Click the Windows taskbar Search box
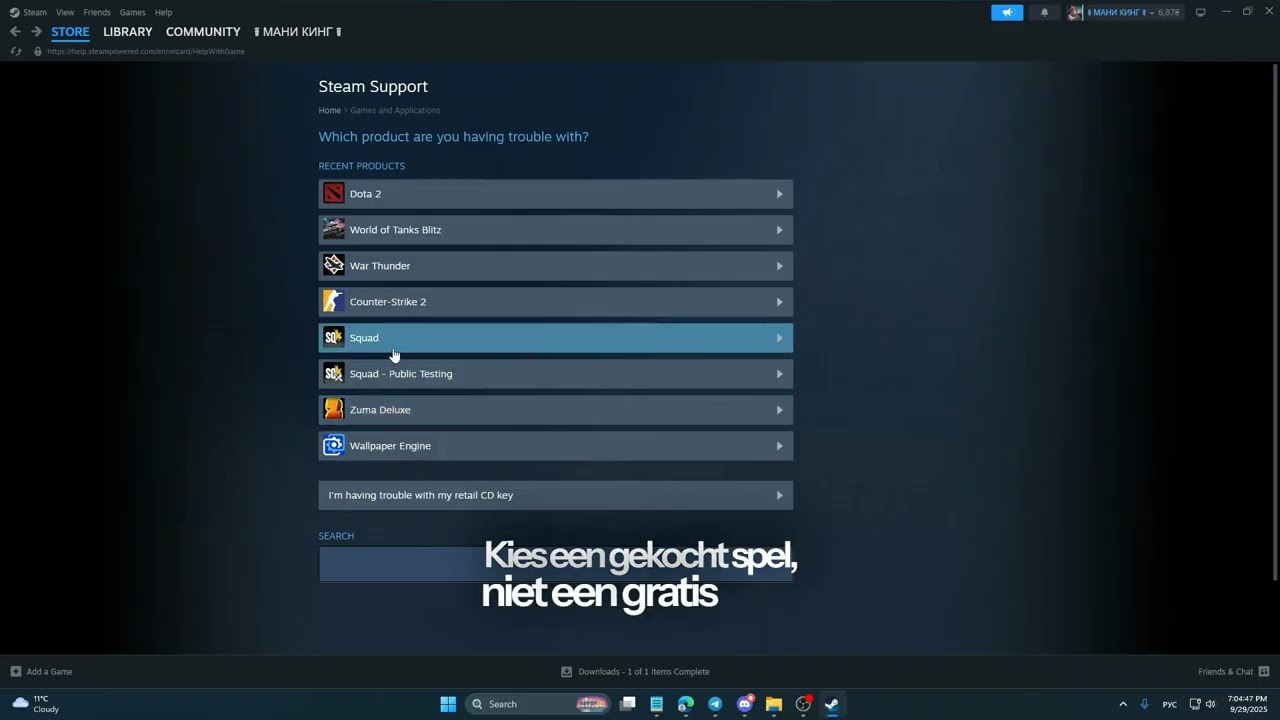The image size is (1280, 720). [x=538, y=704]
